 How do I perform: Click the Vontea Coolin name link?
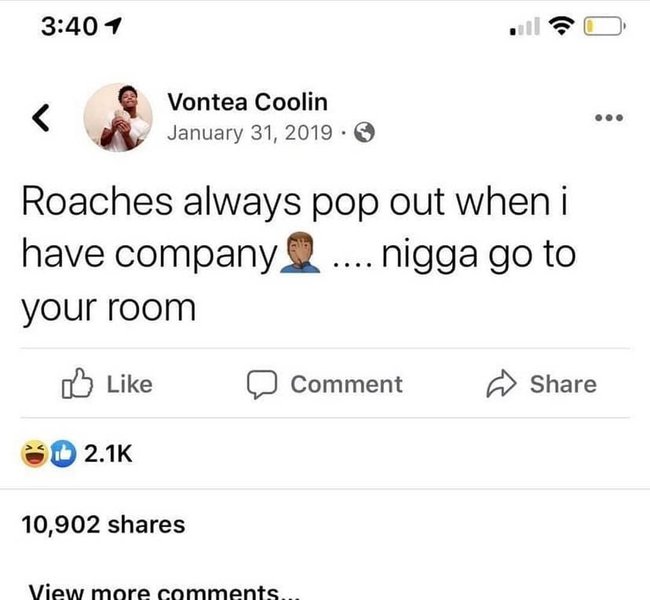pyautogui.click(x=247, y=102)
